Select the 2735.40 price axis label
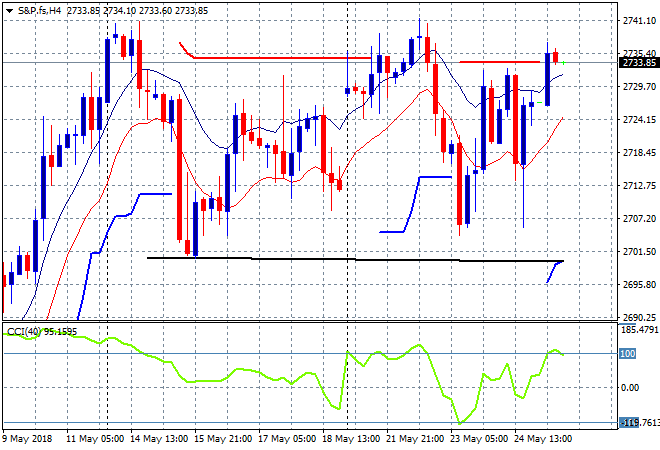The height and width of the screenshot is (450, 660). coord(639,53)
